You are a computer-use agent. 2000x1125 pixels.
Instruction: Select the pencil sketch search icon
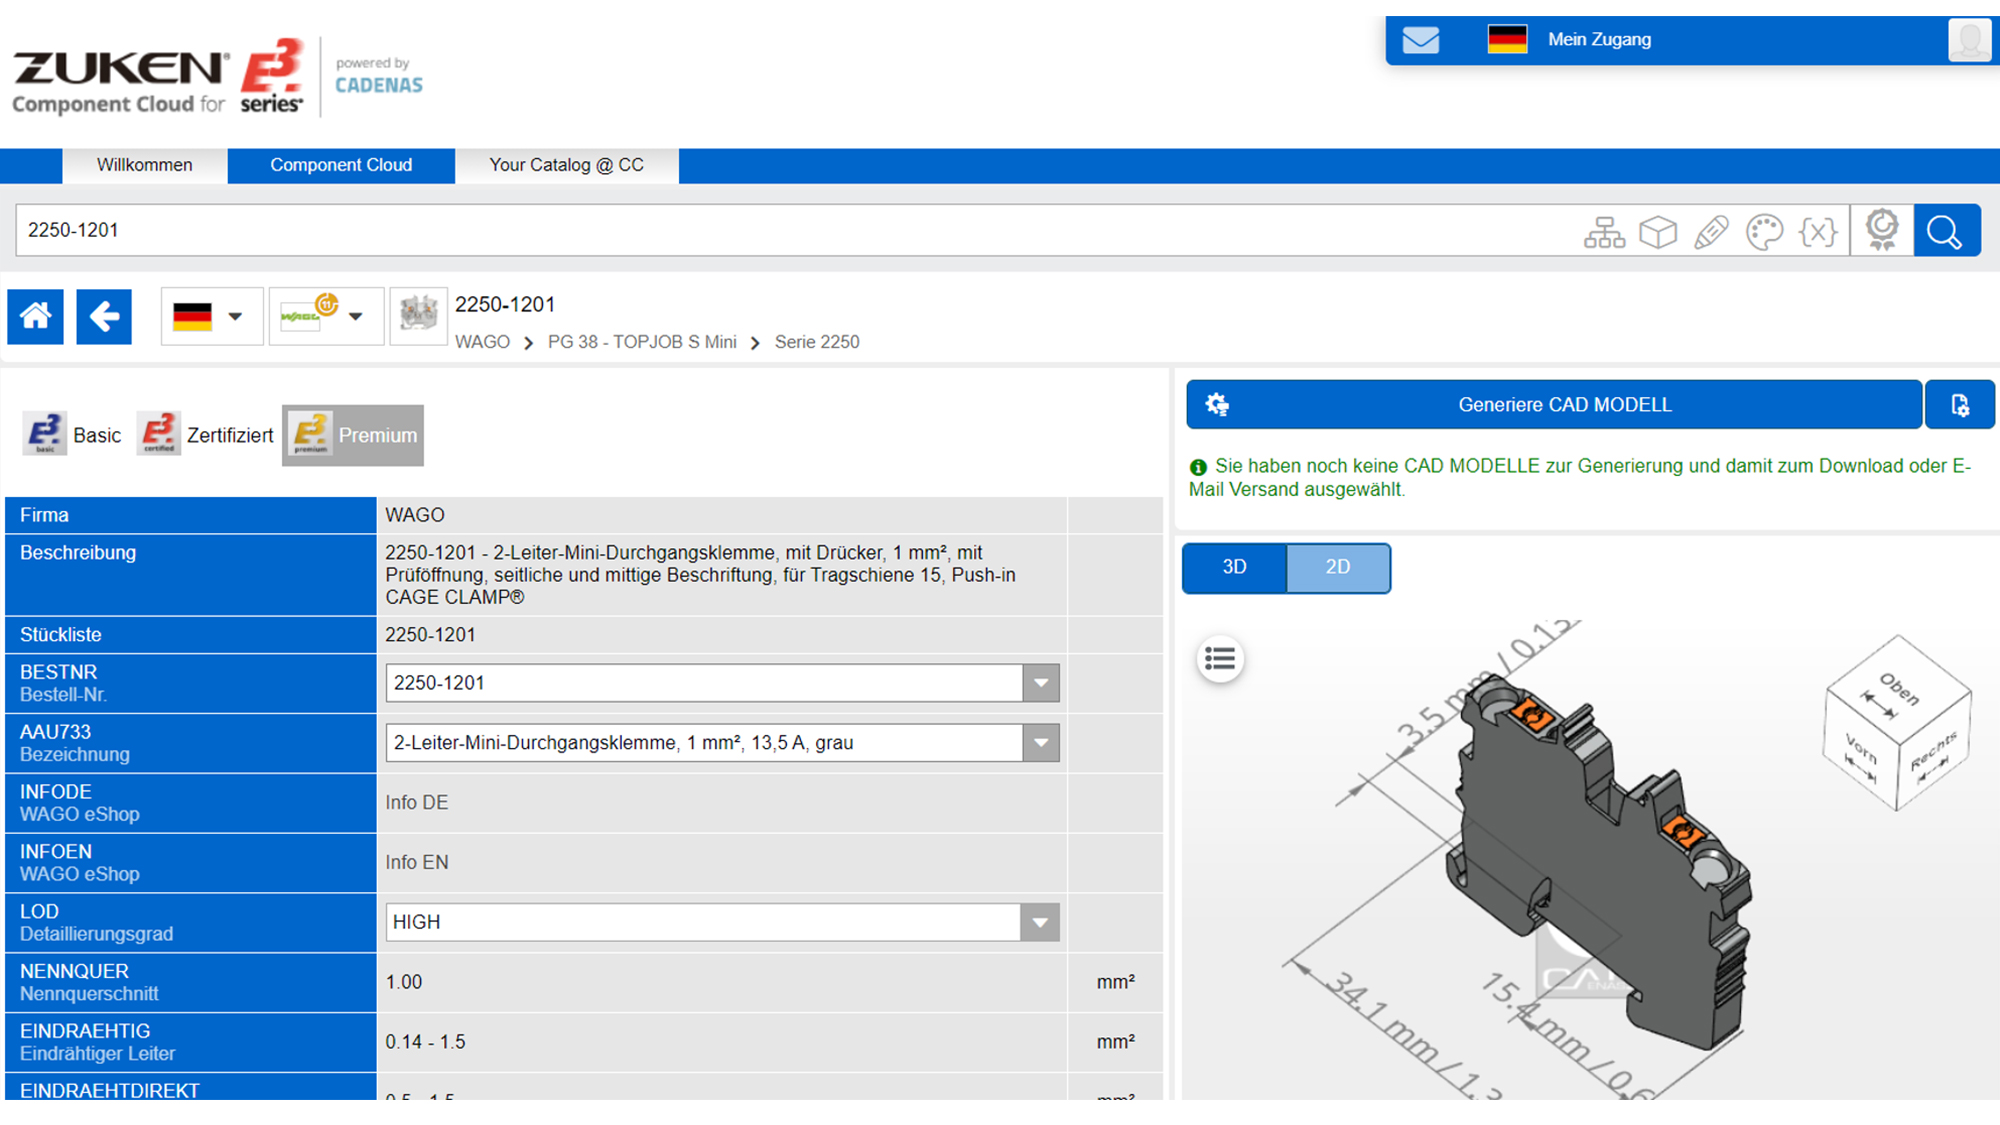pos(1711,232)
